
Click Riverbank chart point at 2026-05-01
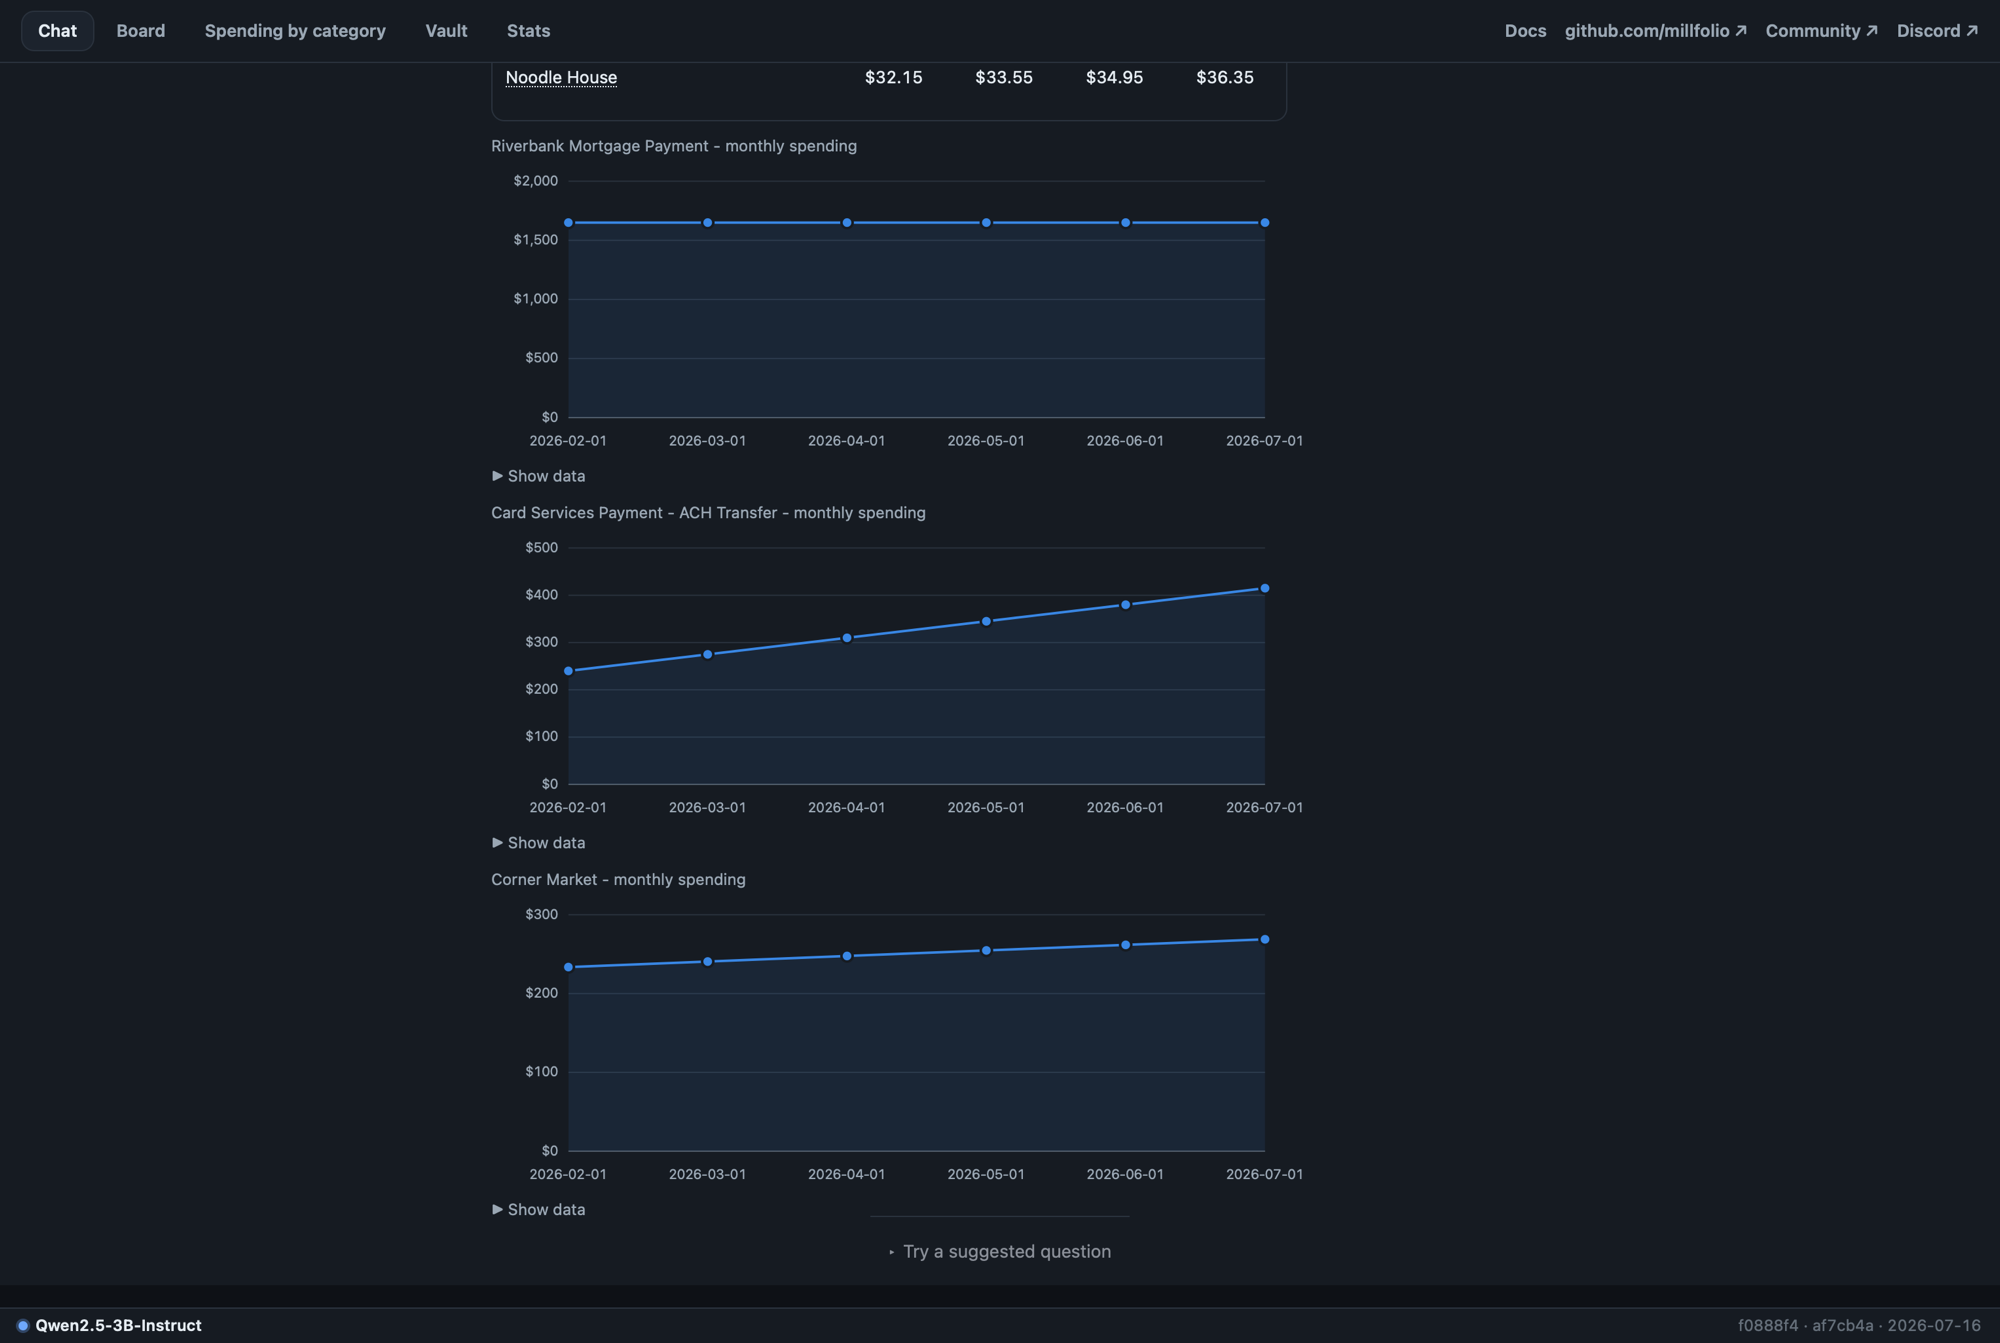pyautogui.click(x=986, y=223)
